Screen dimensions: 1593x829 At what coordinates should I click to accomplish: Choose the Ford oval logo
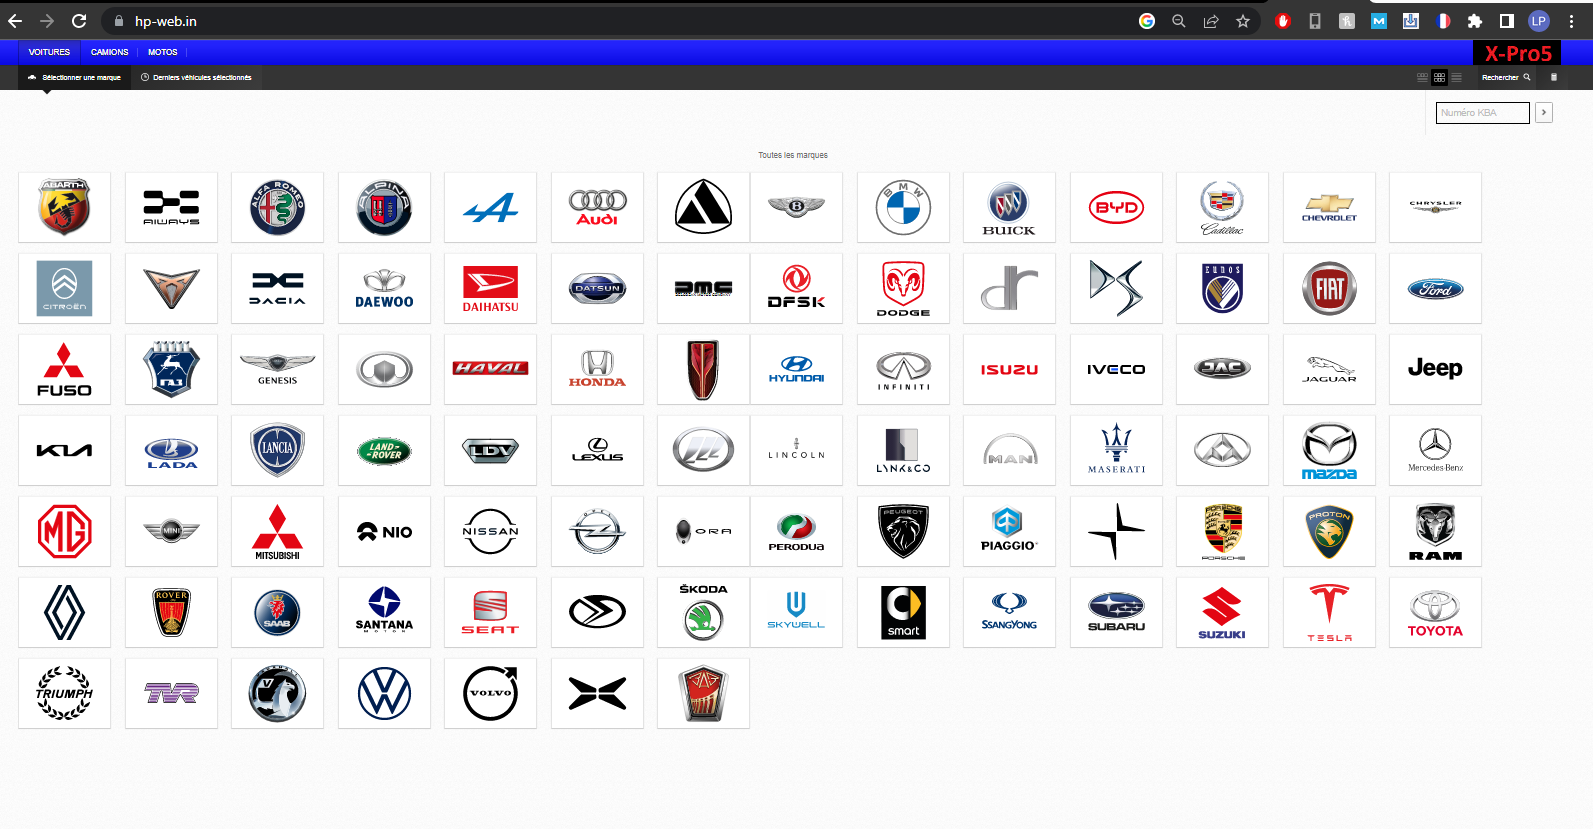click(1435, 288)
